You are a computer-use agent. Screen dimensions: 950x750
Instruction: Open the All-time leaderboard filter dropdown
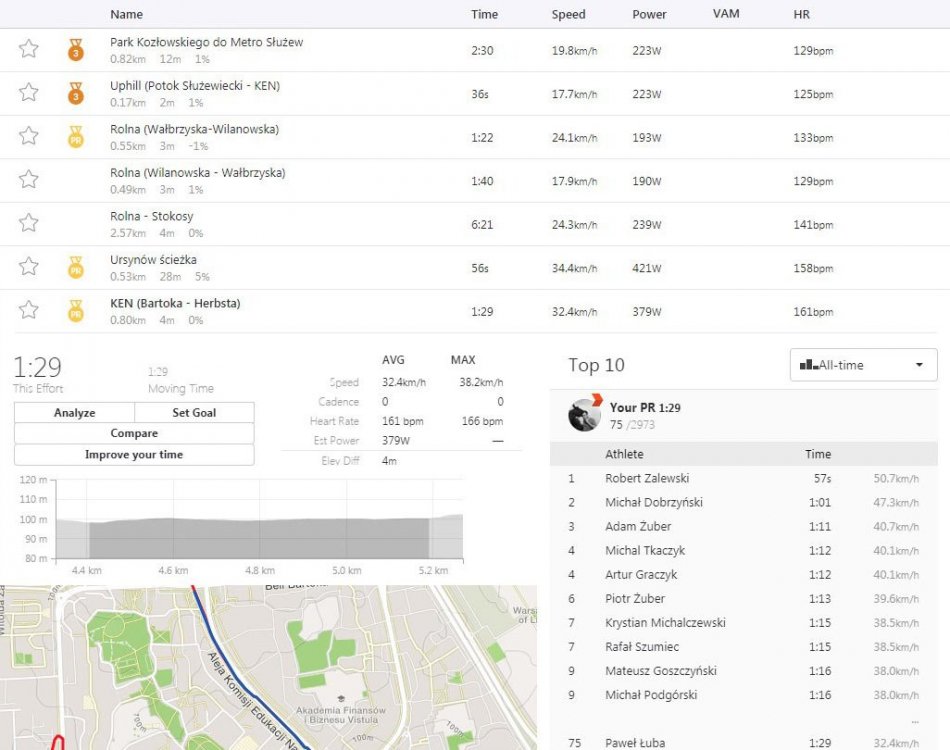click(x=863, y=365)
